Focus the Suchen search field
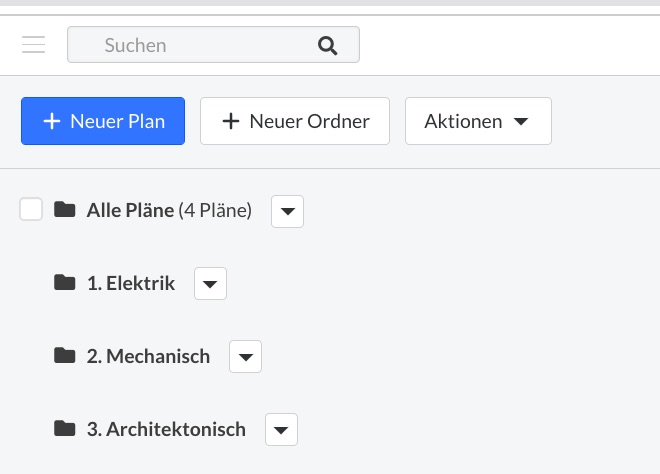Image resolution: width=660 pixels, height=474 pixels. point(213,45)
